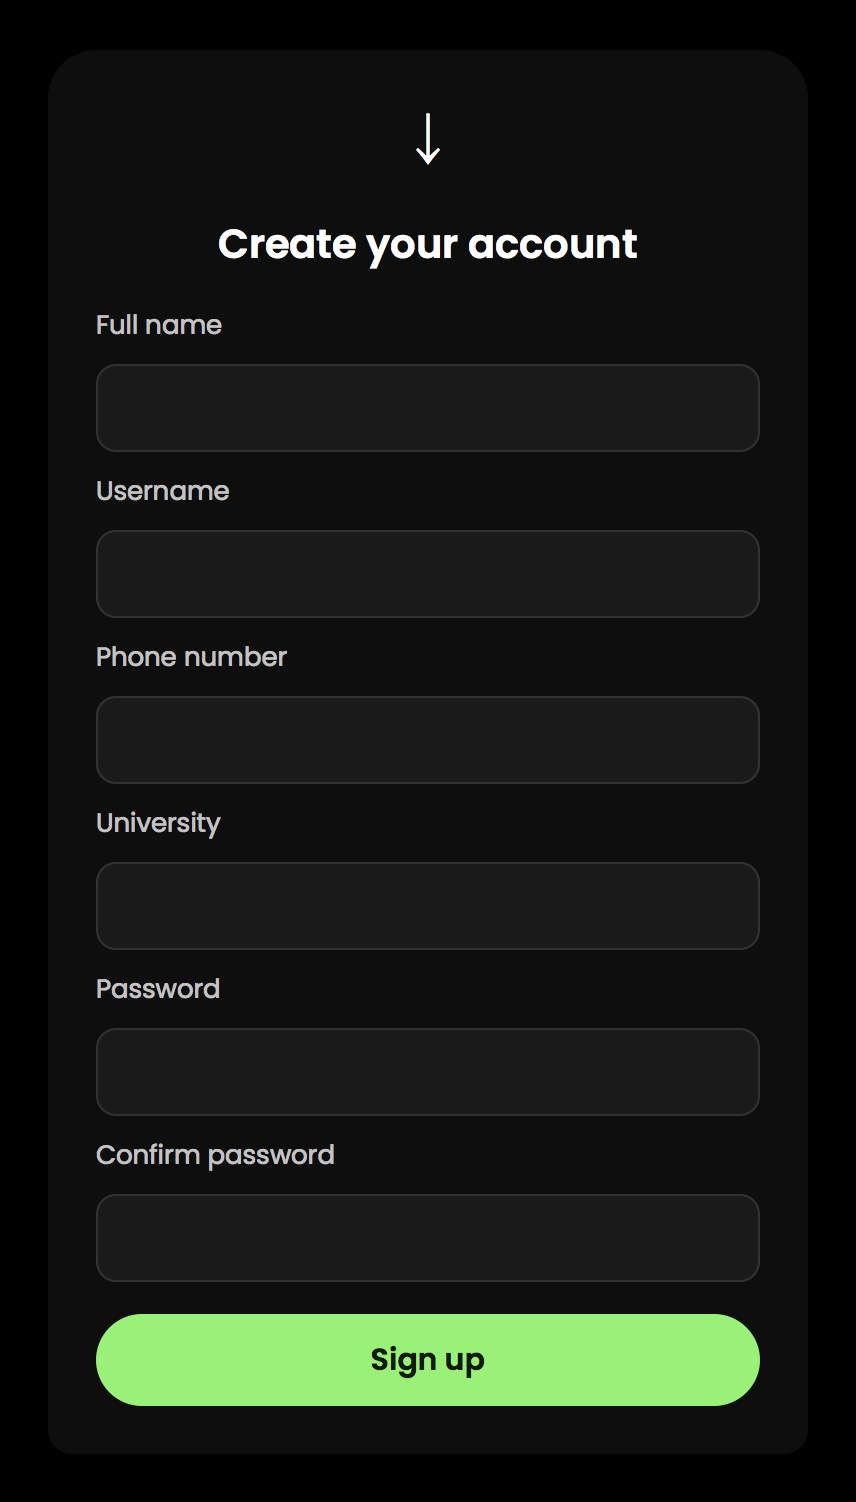The height and width of the screenshot is (1502, 856).
Task: Click the word Create in the heading
Action: coord(287,243)
